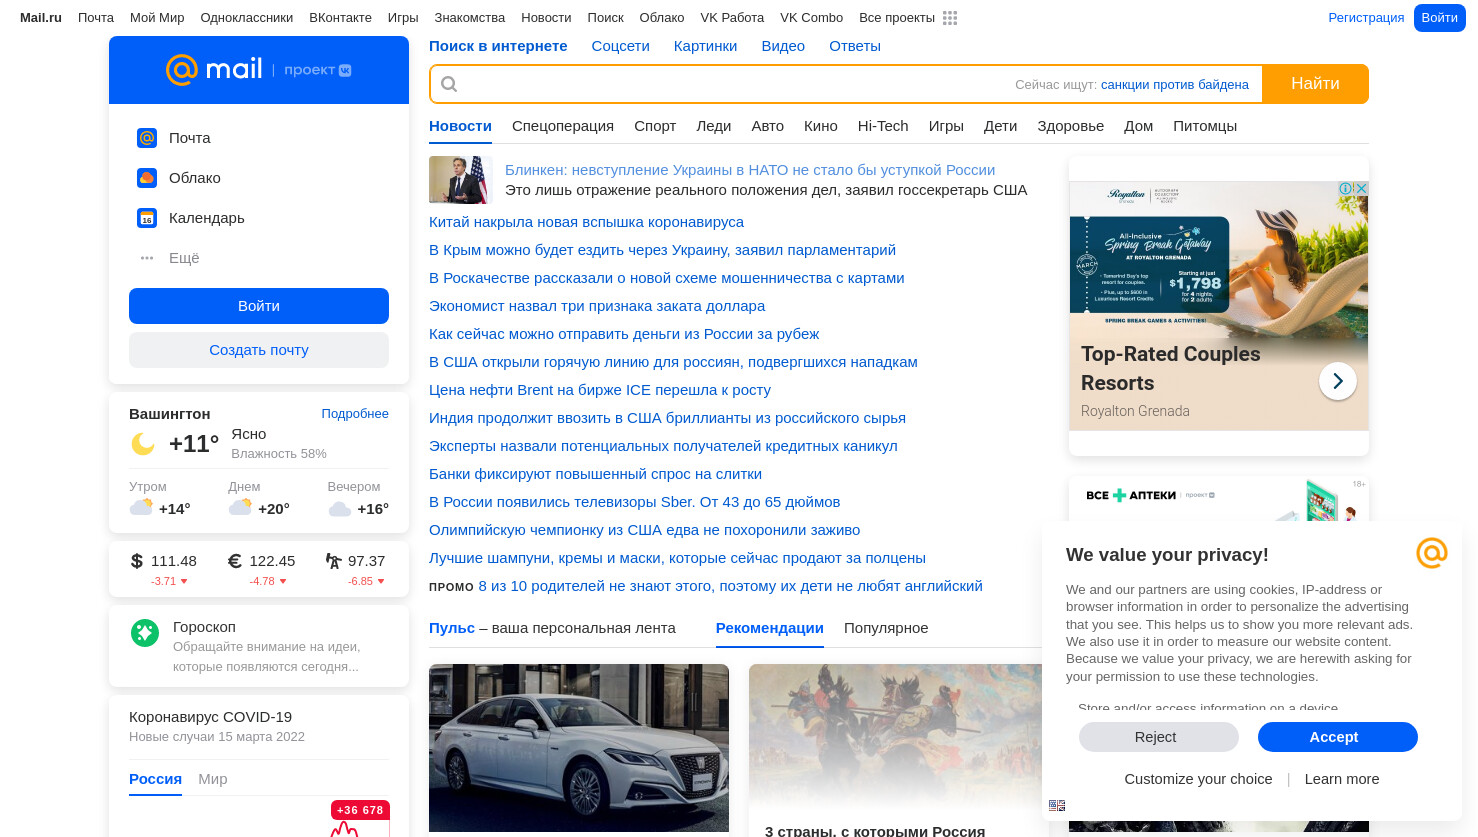Open Одноклассники in top navigation

(x=247, y=18)
